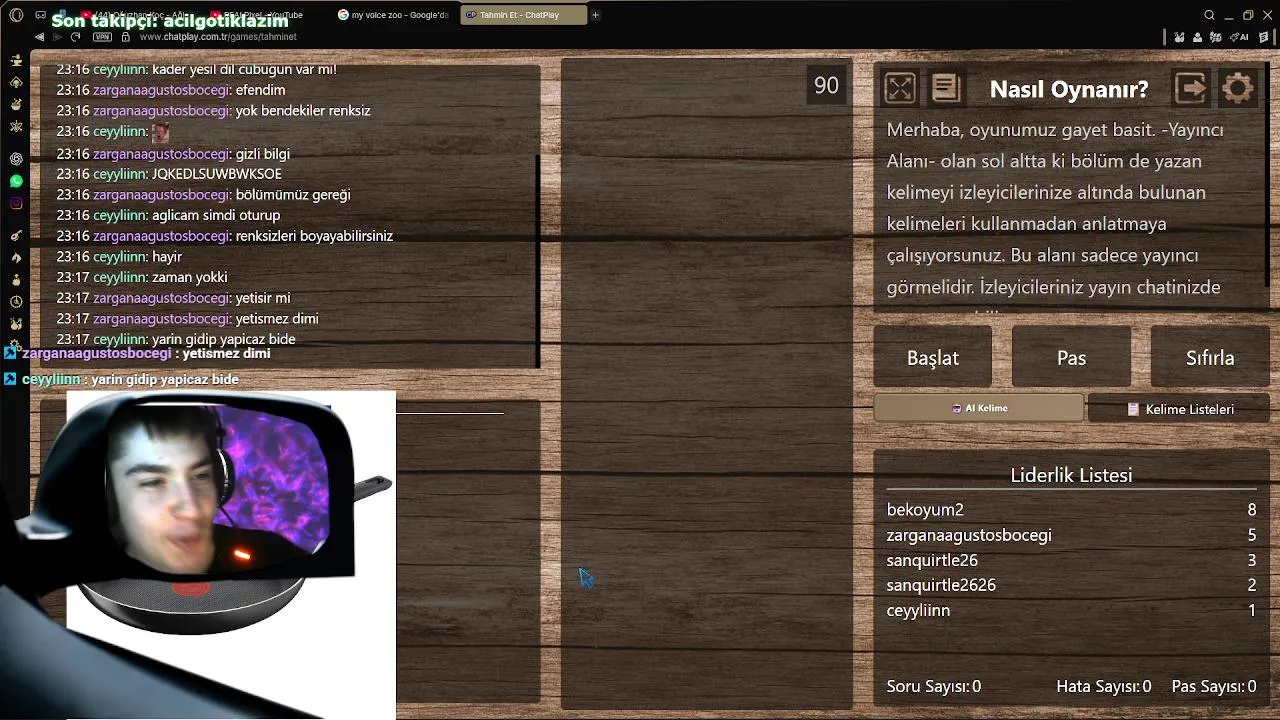This screenshot has height=720, width=1280.
Task: Click chat message 'aglicam simdi oturup'
Action: (x=216, y=215)
